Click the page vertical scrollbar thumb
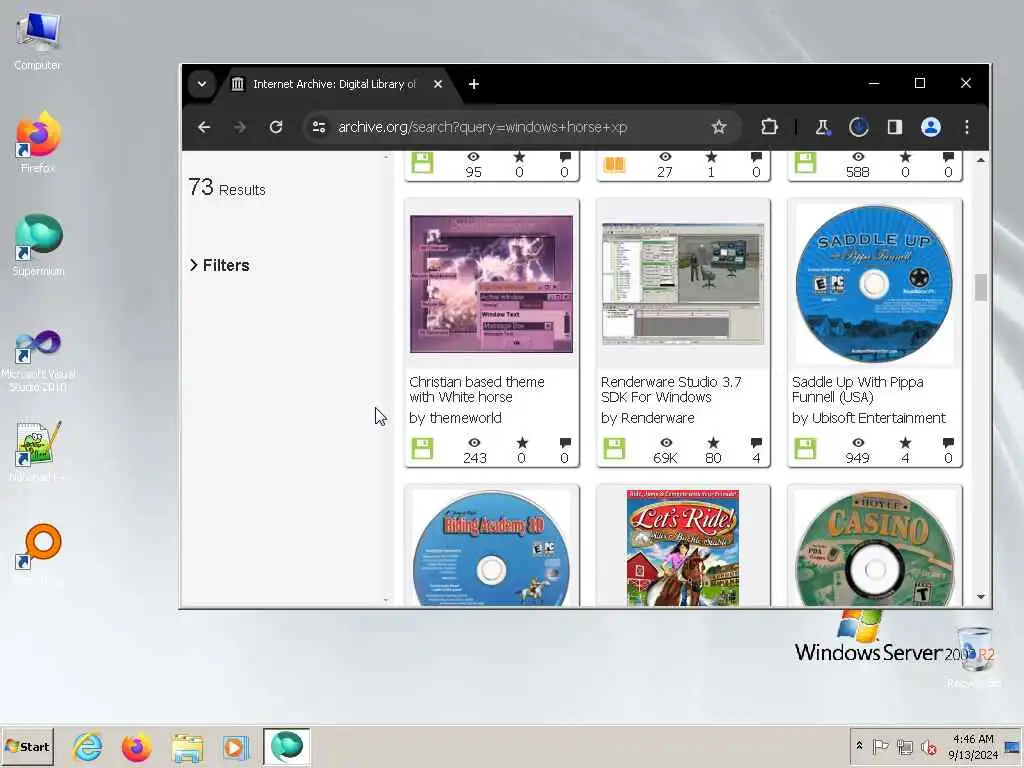 [x=980, y=288]
